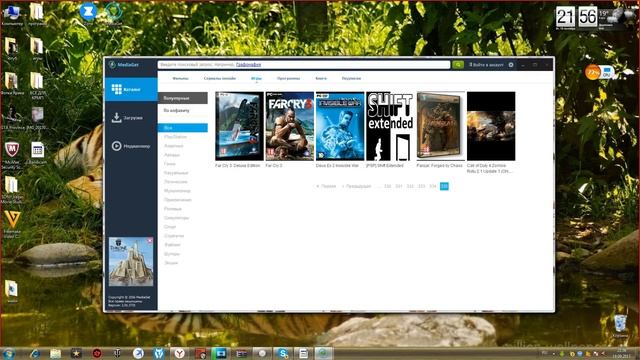Screen dimensions: 640x360
Task: Click the clock gadget showing 21:56
Action: pyautogui.click(x=576, y=17)
